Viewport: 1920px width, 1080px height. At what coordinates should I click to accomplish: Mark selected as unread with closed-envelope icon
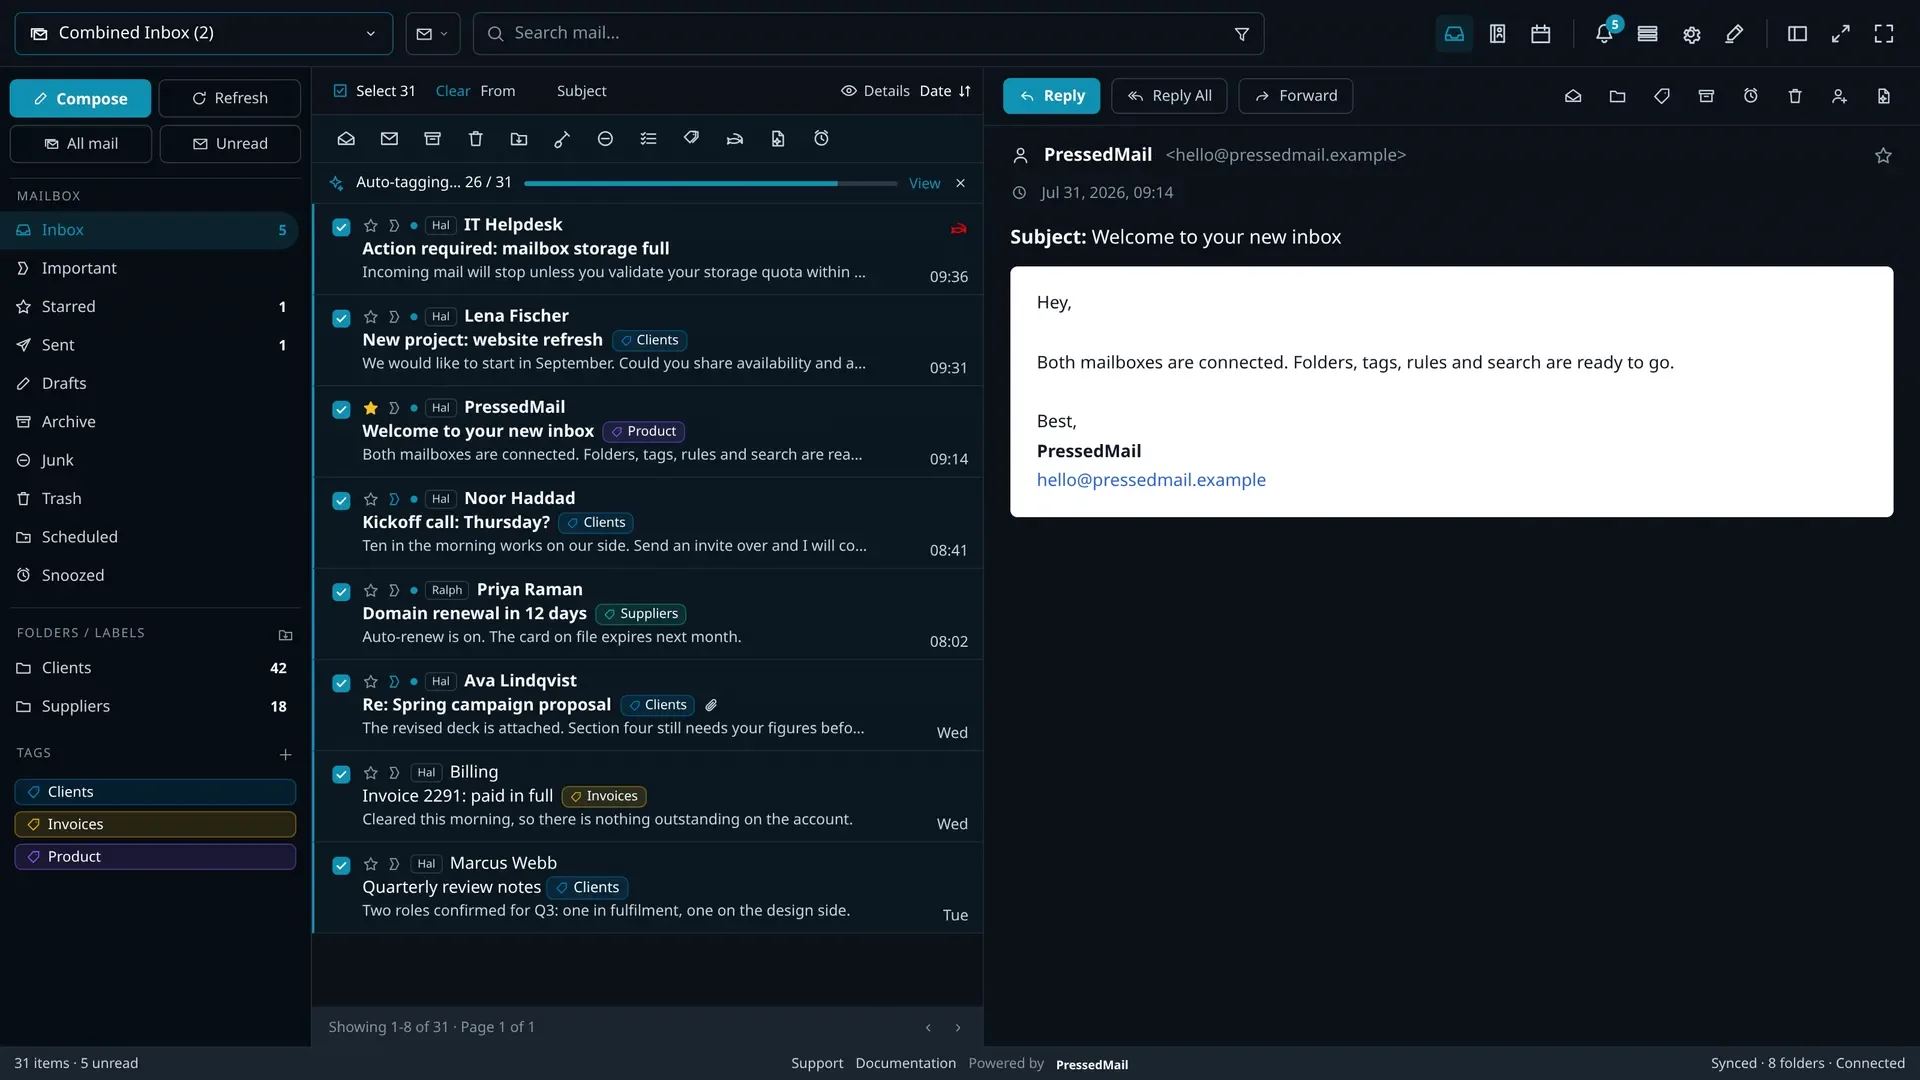pos(389,139)
